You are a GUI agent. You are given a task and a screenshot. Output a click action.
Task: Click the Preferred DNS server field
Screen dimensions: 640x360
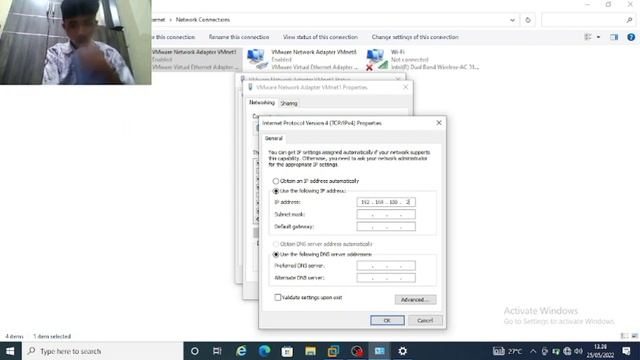tap(386, 266)
